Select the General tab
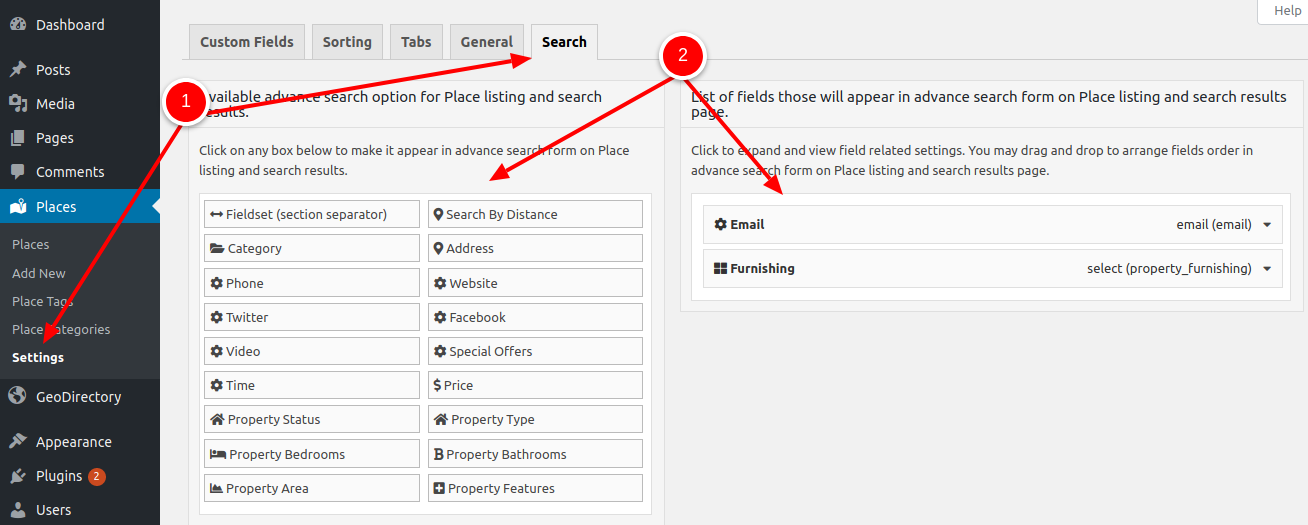This screenshot has height=525, width=1308. (486, 42)
